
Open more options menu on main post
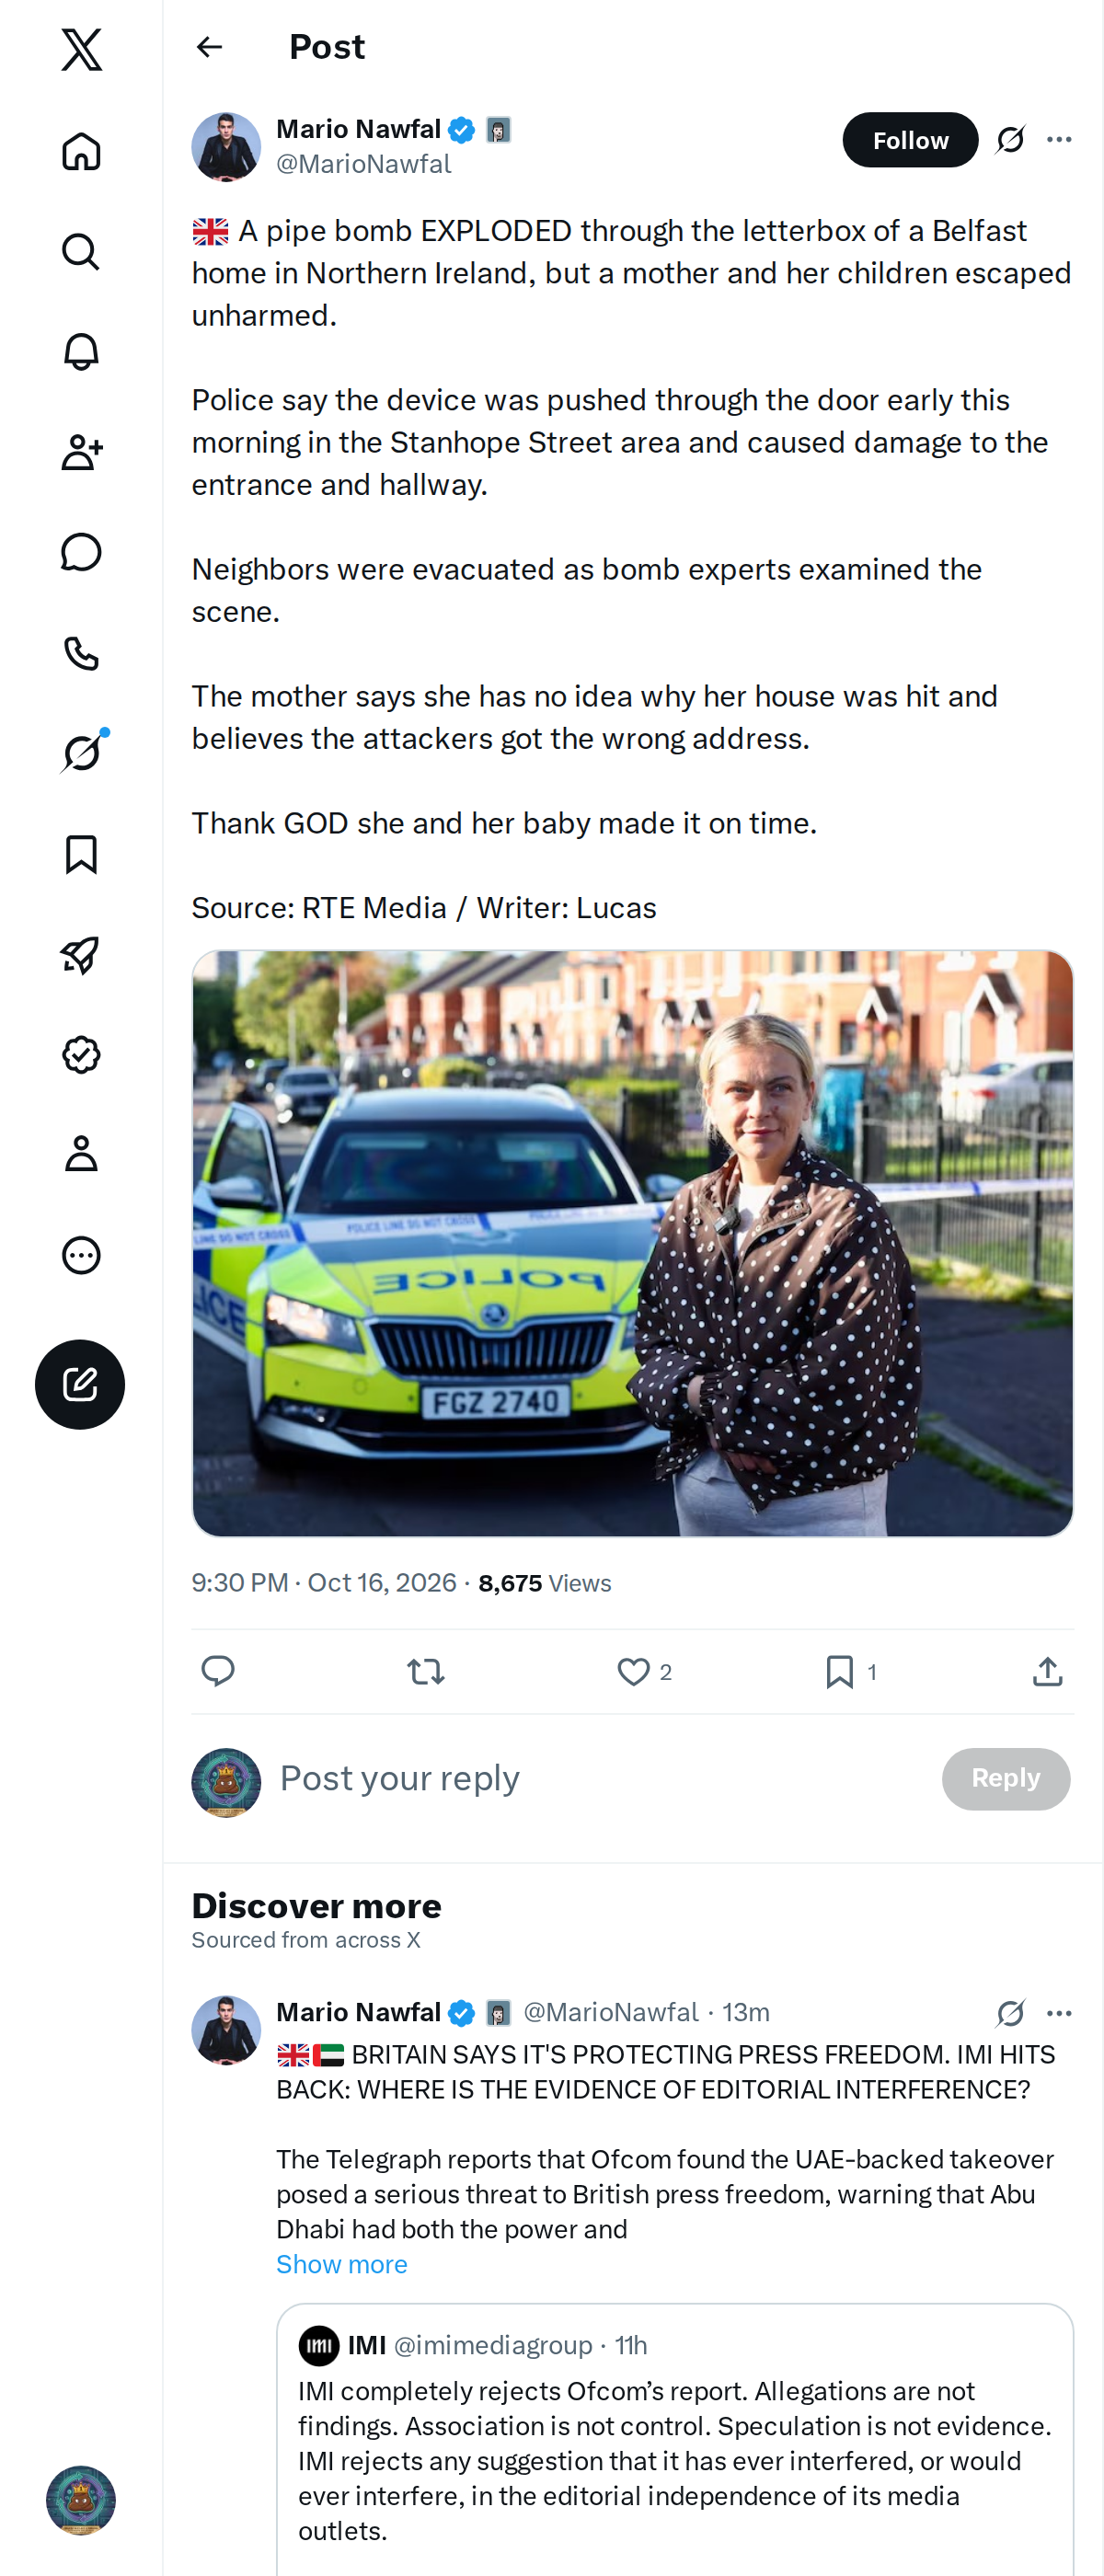(x=1059, y=140)
